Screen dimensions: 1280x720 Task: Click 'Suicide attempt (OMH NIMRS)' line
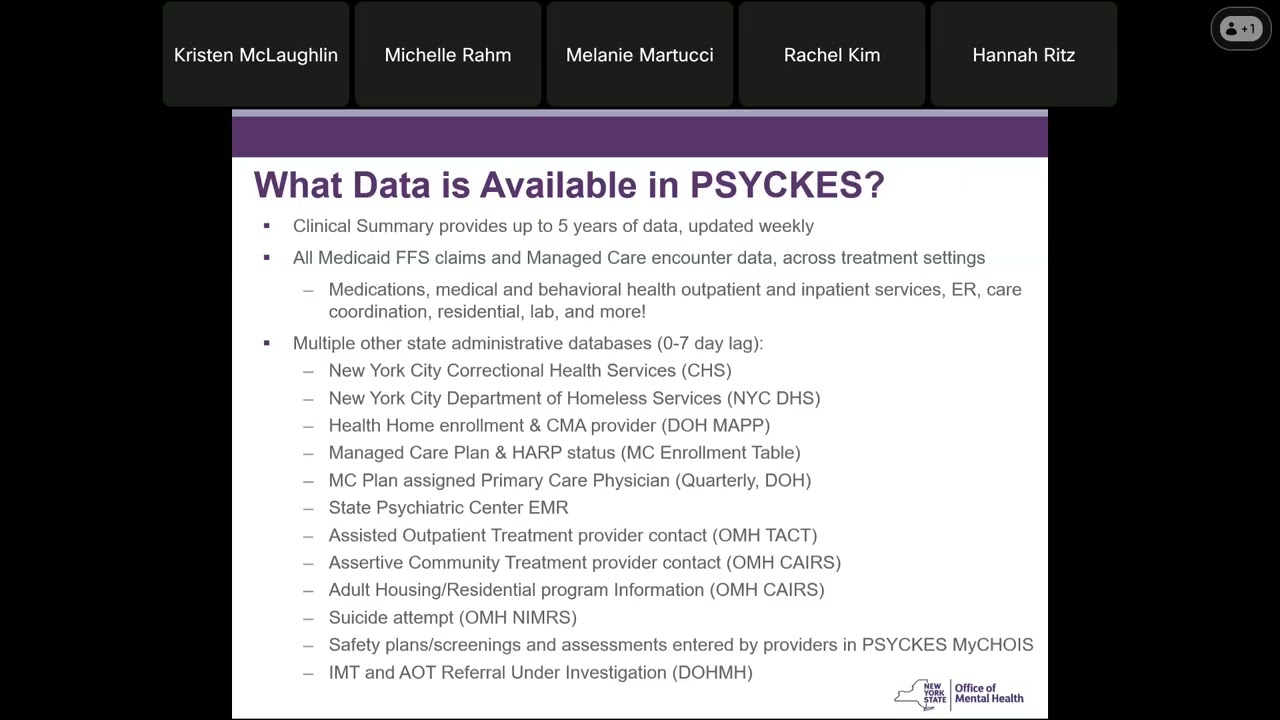coord(453,618)
